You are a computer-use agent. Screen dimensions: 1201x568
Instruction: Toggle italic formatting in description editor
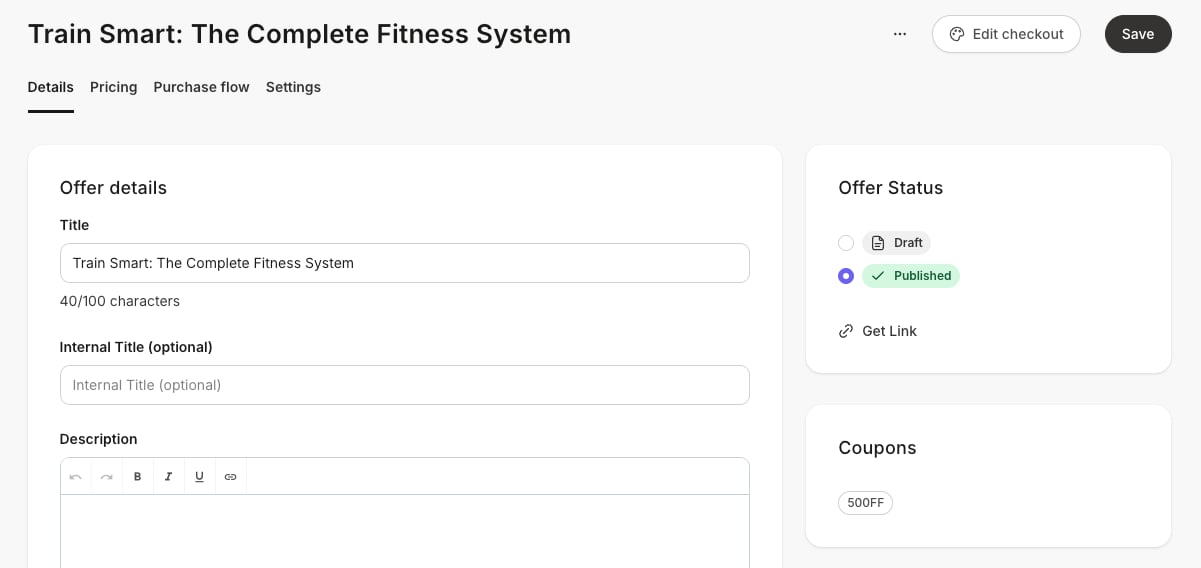(168, 477)
